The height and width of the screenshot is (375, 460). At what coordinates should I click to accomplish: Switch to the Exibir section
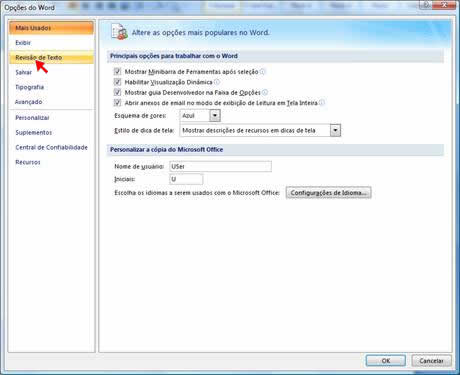coord(51,43)
